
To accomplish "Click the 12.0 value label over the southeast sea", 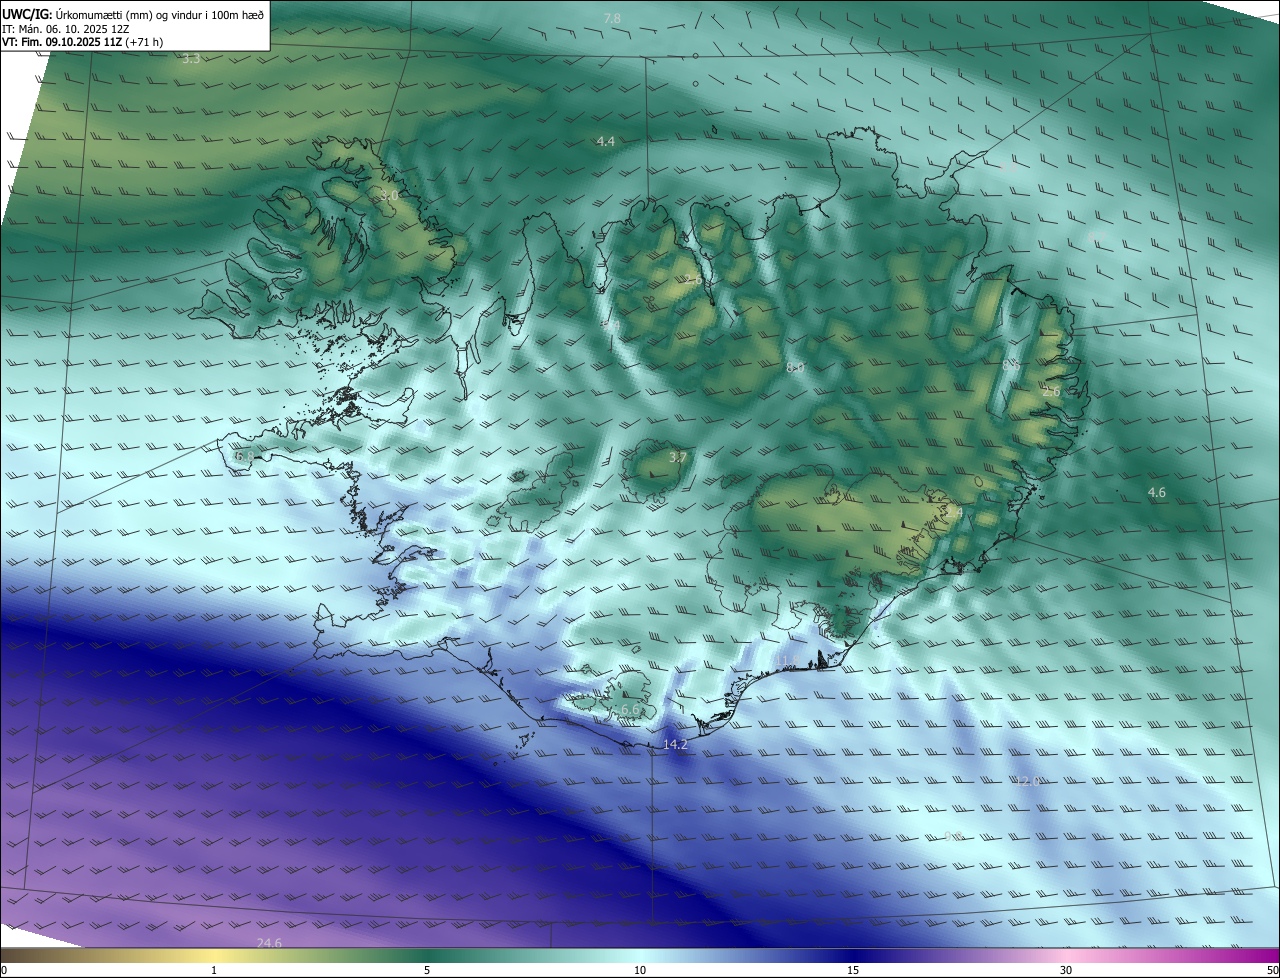I will pos(1028,781).
